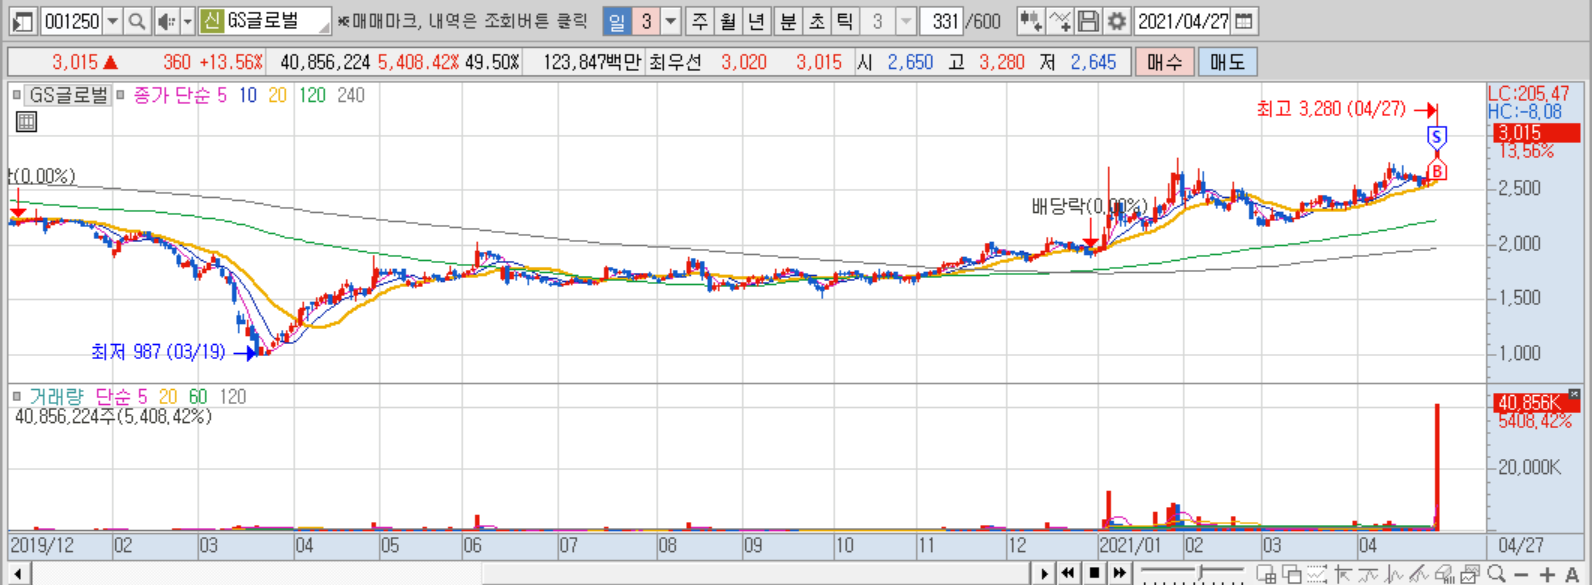
Task: Save chart with the floppy disk icon
Action: (1088, 21)
